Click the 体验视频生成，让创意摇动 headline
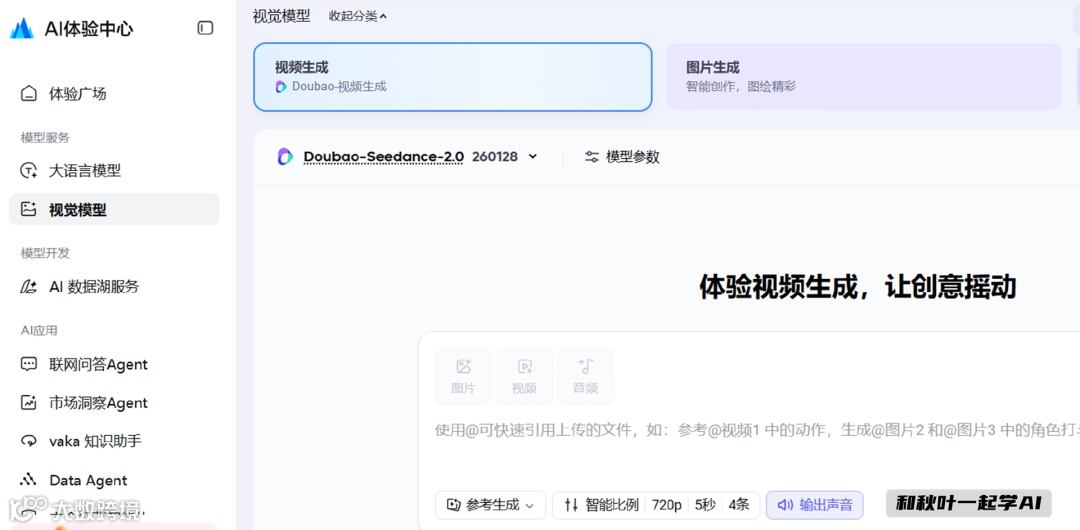Viewport: 1080px width, 530px height. pos(858,287)
